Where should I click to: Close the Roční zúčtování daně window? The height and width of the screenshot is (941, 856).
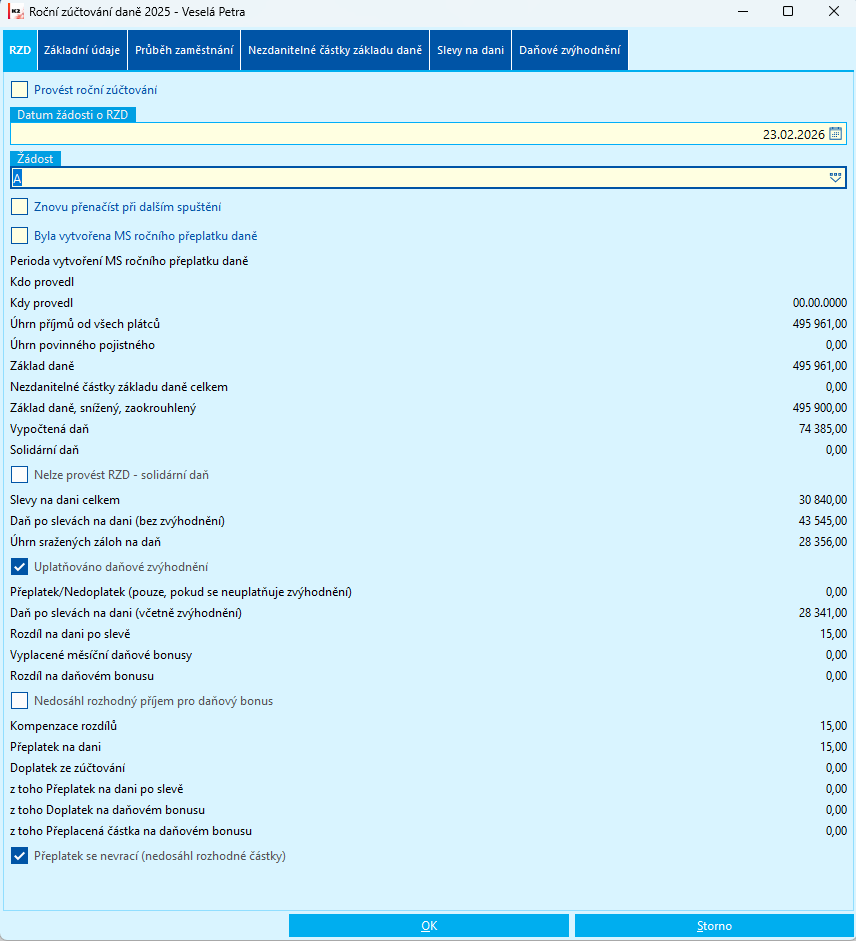coord(834,11)
